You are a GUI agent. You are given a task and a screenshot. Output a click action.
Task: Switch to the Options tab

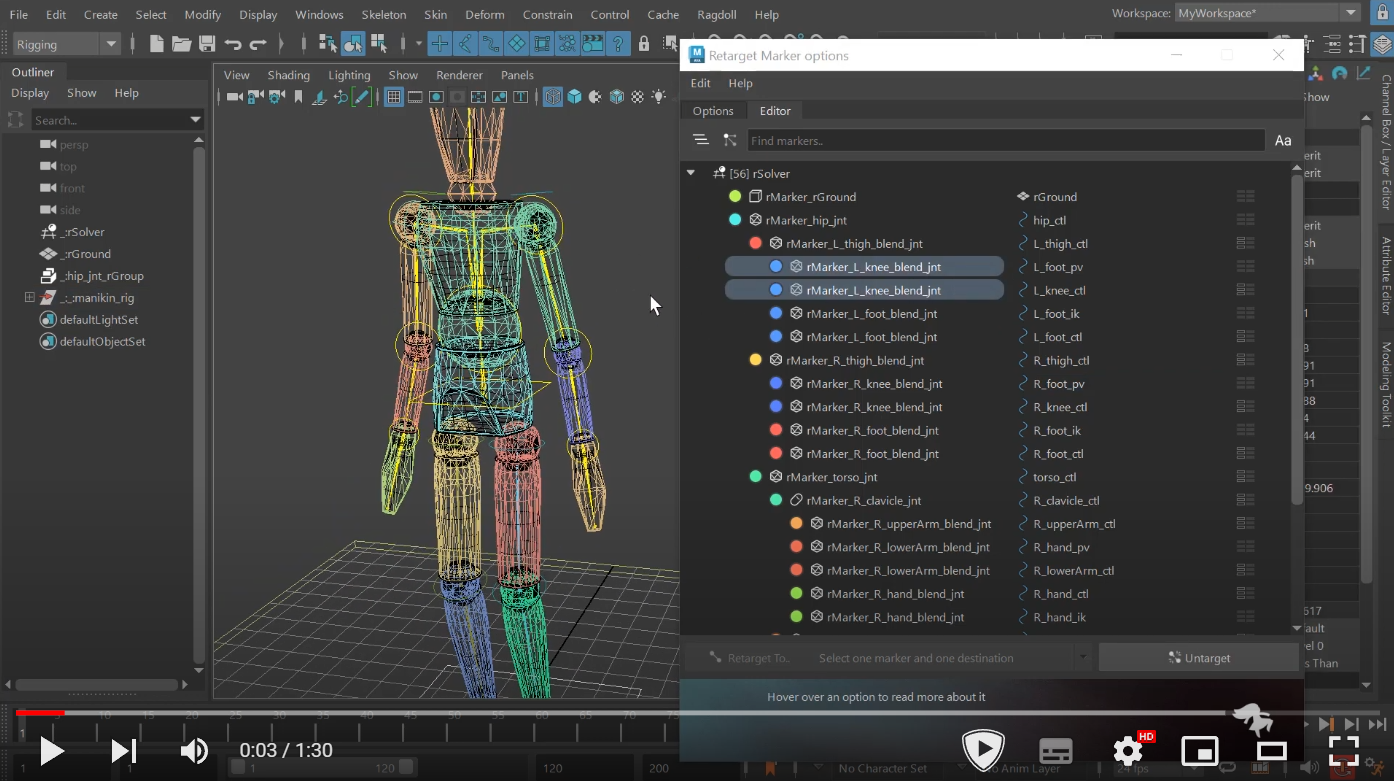click(x=713, y=111)
